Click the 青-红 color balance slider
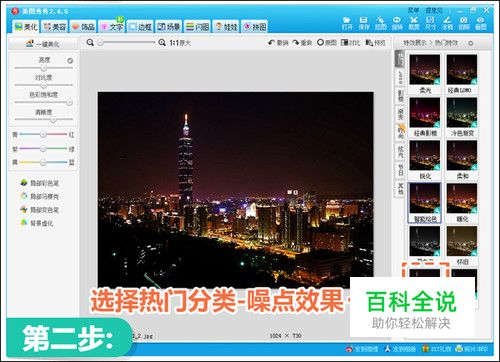500x362 pixels. [43, 134]
